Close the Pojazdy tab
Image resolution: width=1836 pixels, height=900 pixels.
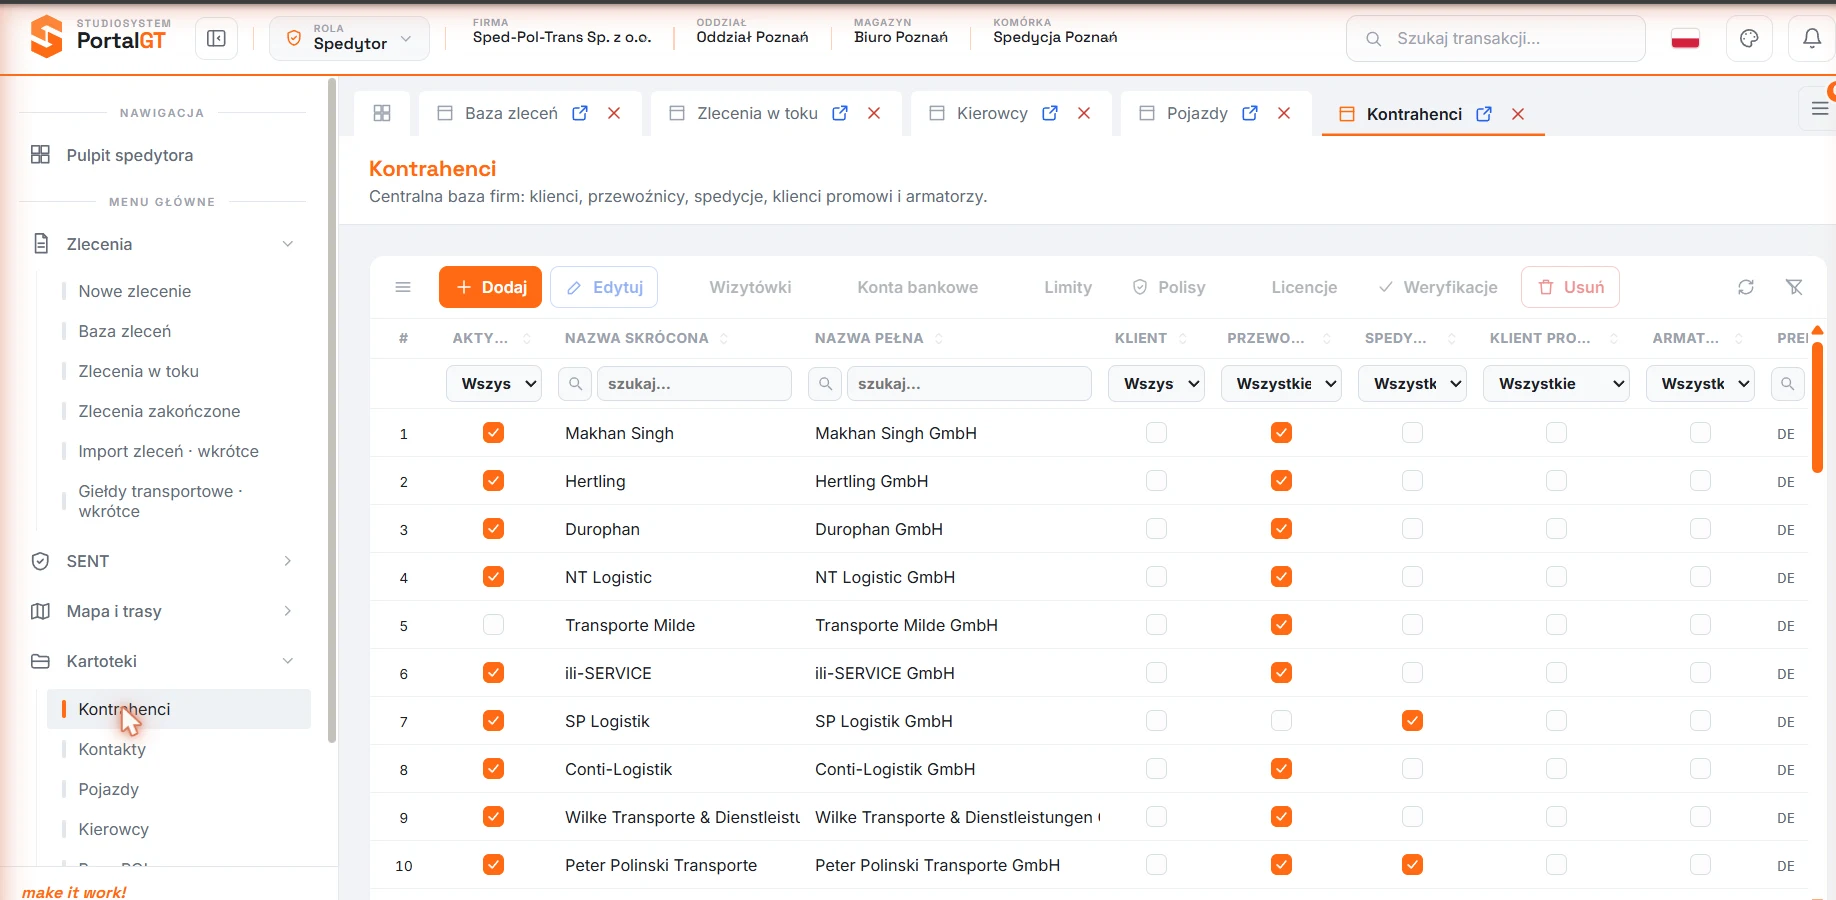point(1284,113)
